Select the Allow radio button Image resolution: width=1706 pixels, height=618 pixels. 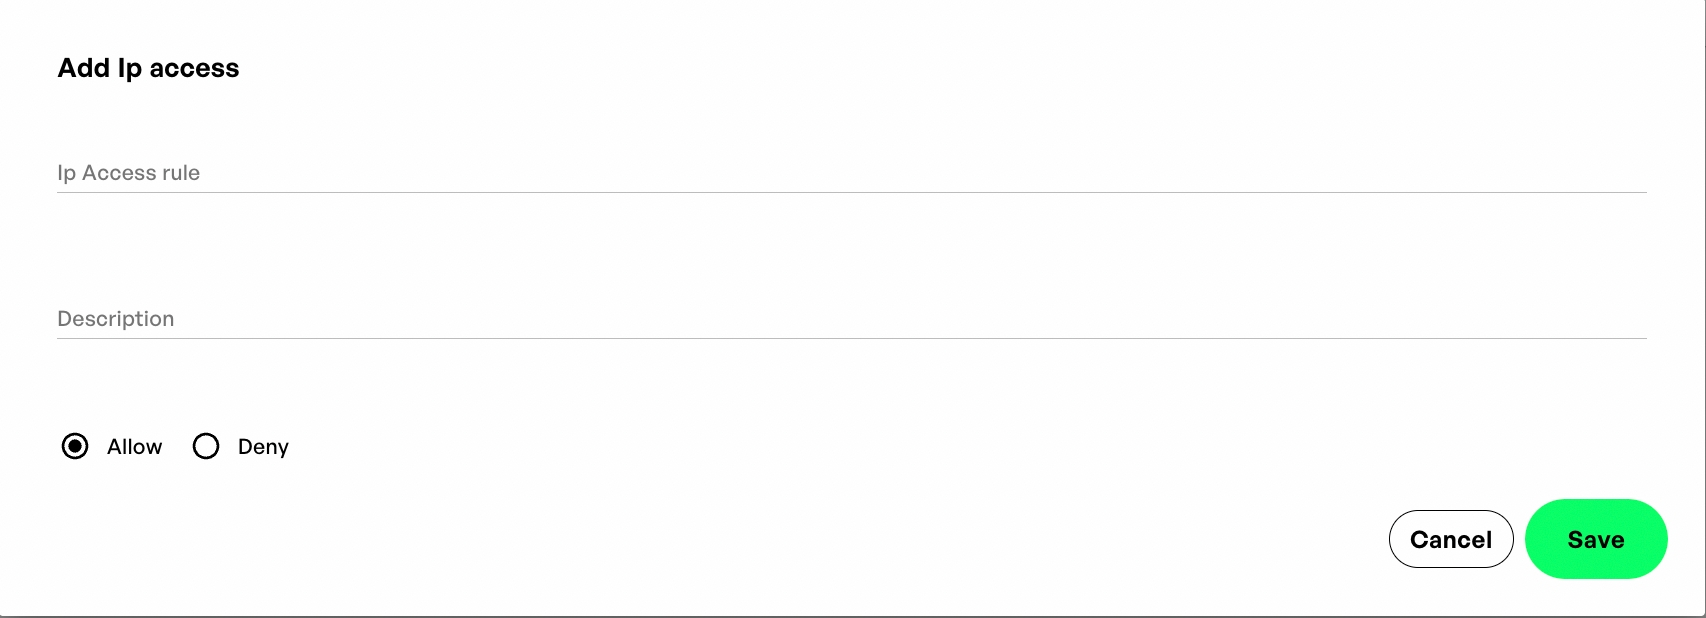(x=75, y=446)
